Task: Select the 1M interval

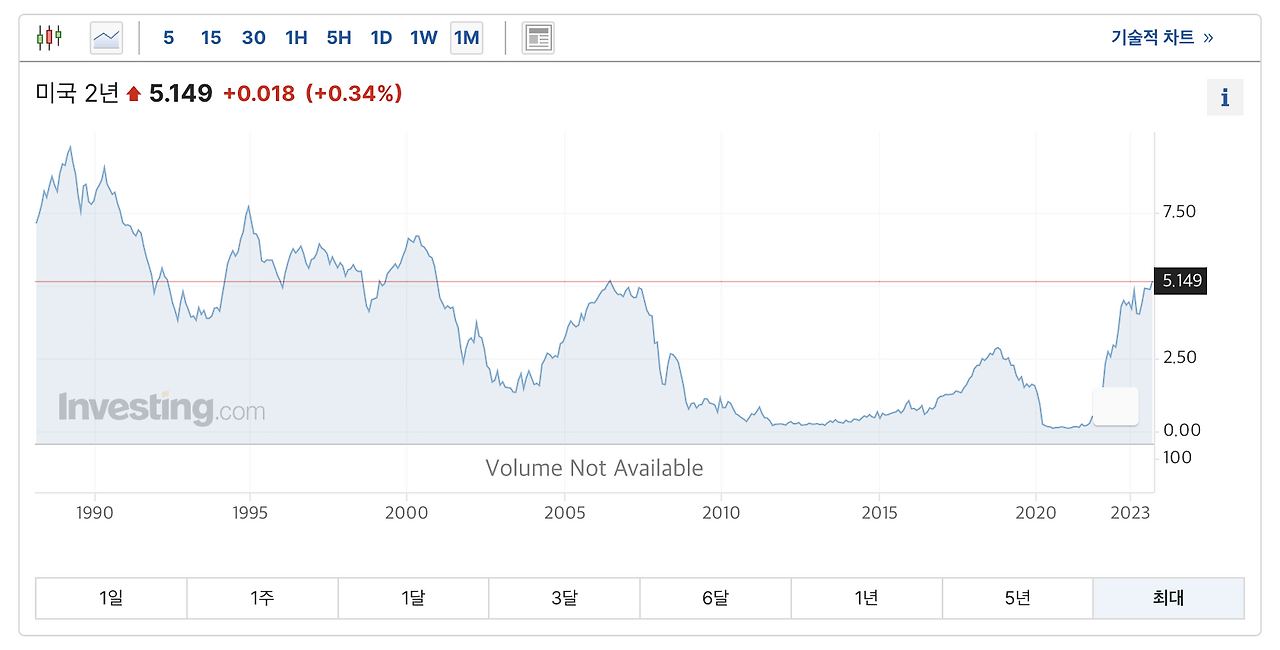Action: click(x=467, y=38)
